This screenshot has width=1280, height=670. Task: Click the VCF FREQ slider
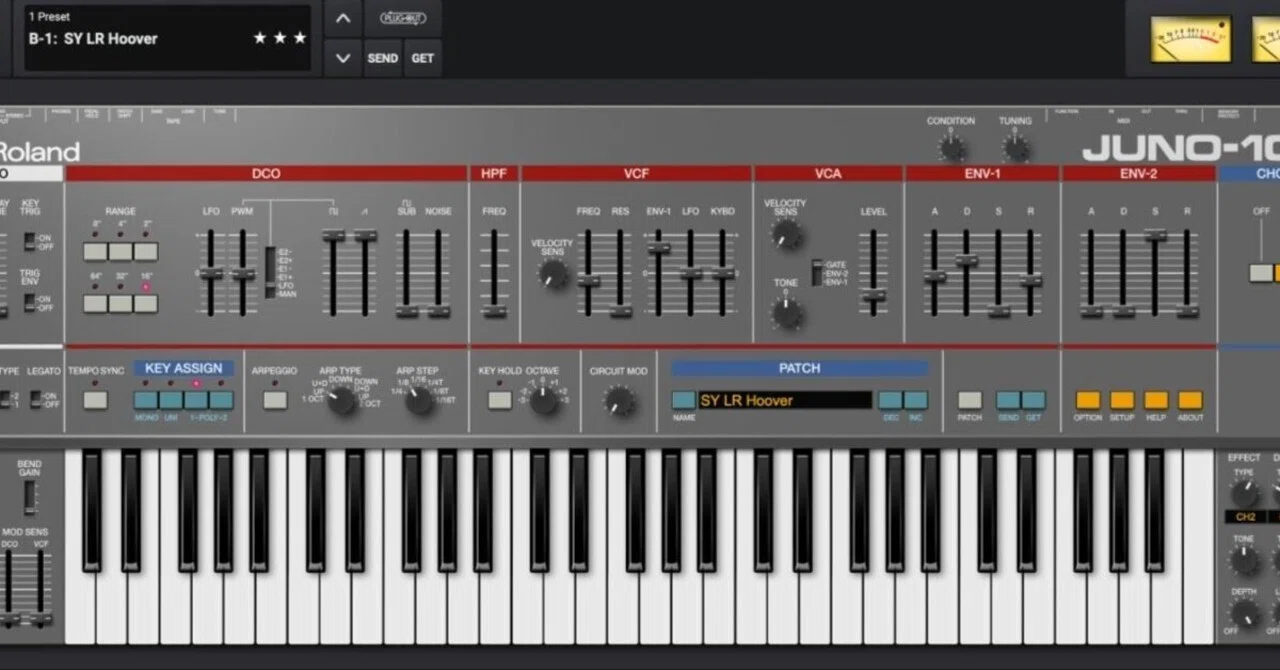[588, 273]
